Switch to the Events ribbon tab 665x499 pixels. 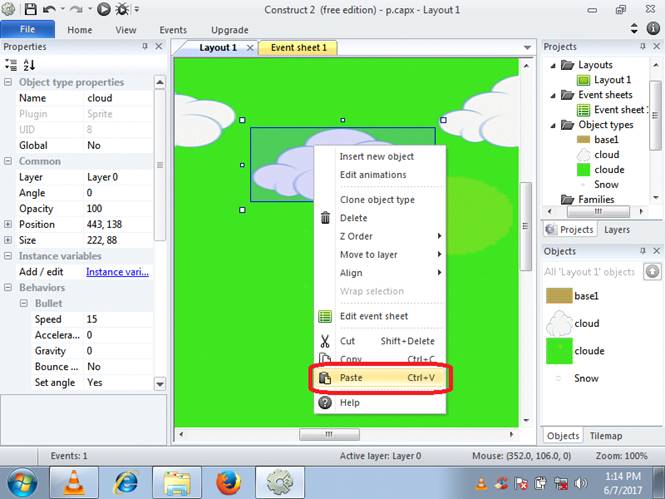(x=173, y=30)
